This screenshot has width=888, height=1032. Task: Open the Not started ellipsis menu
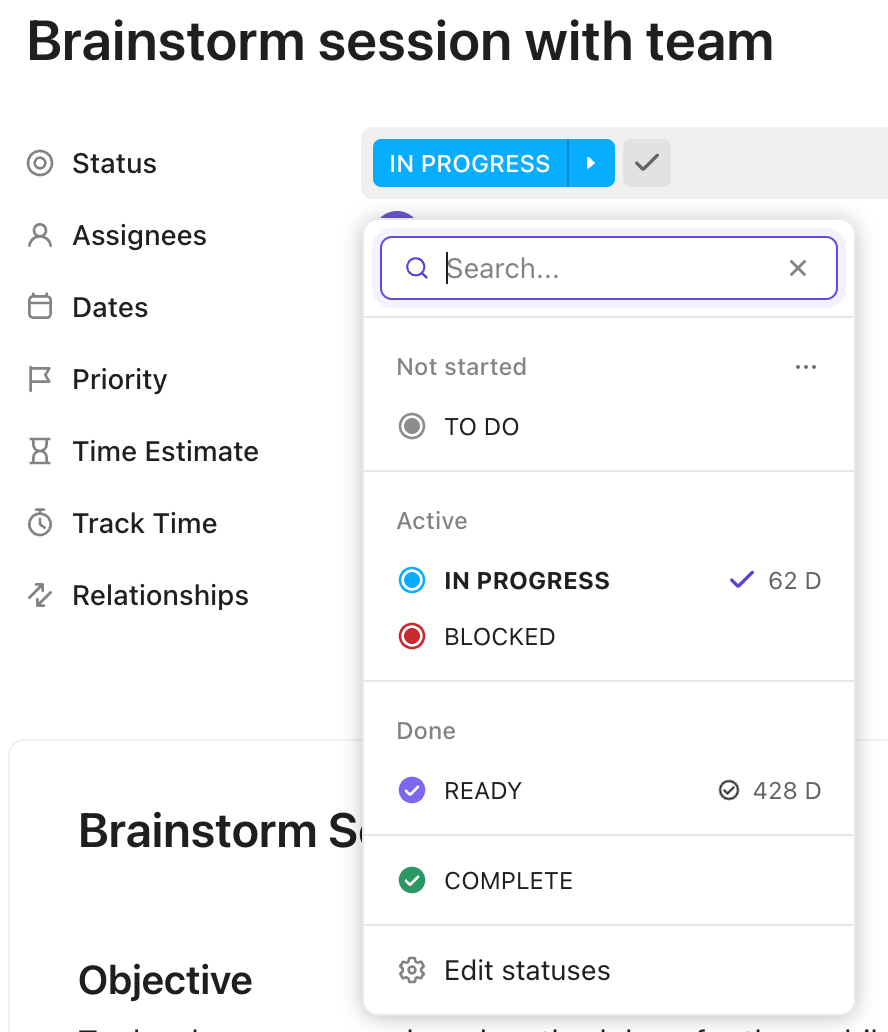(x=806, y=367)
